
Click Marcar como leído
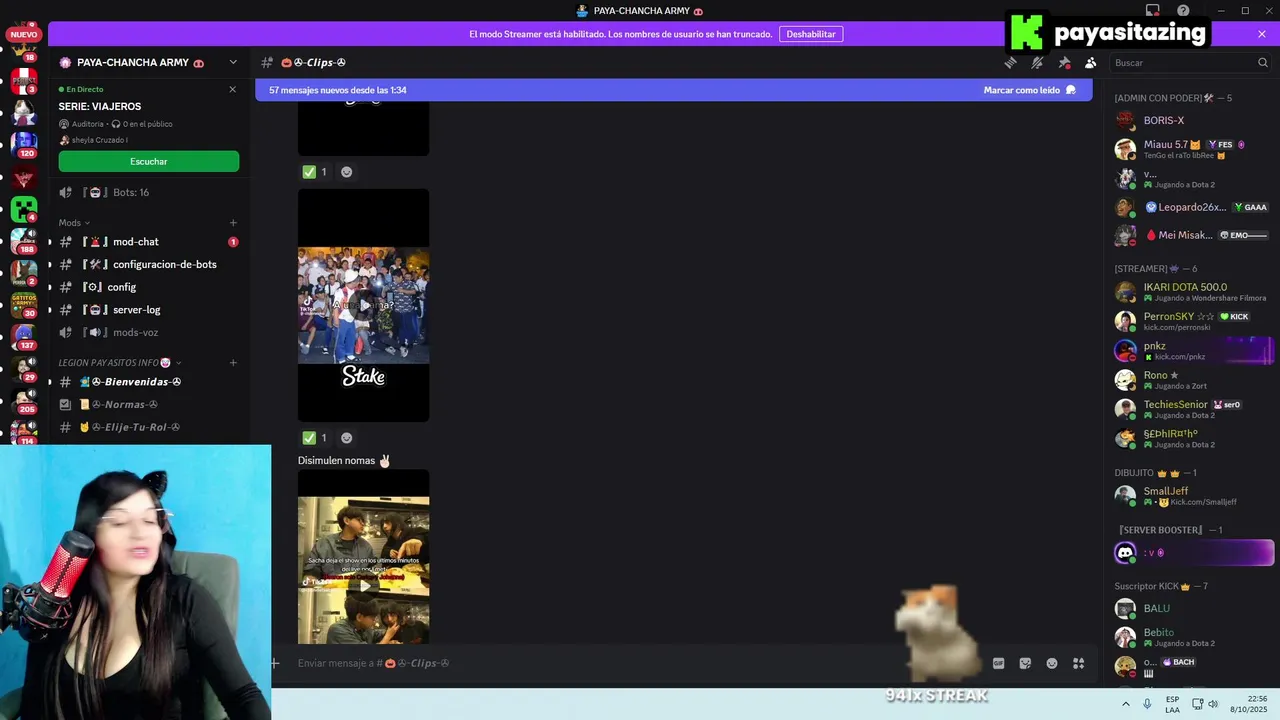(1029, 90)
